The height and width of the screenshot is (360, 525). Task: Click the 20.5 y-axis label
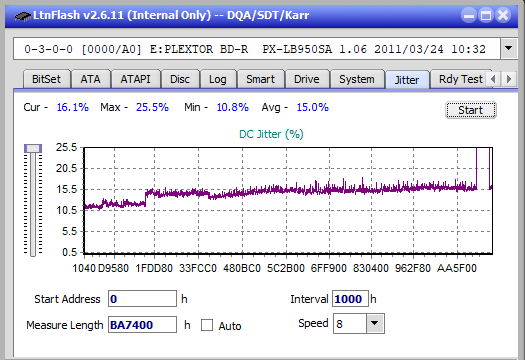tap(67, 168)
